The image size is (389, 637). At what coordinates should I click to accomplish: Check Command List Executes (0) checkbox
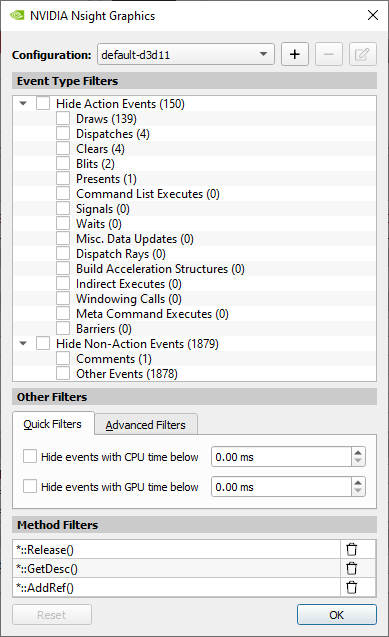[63, 193]
